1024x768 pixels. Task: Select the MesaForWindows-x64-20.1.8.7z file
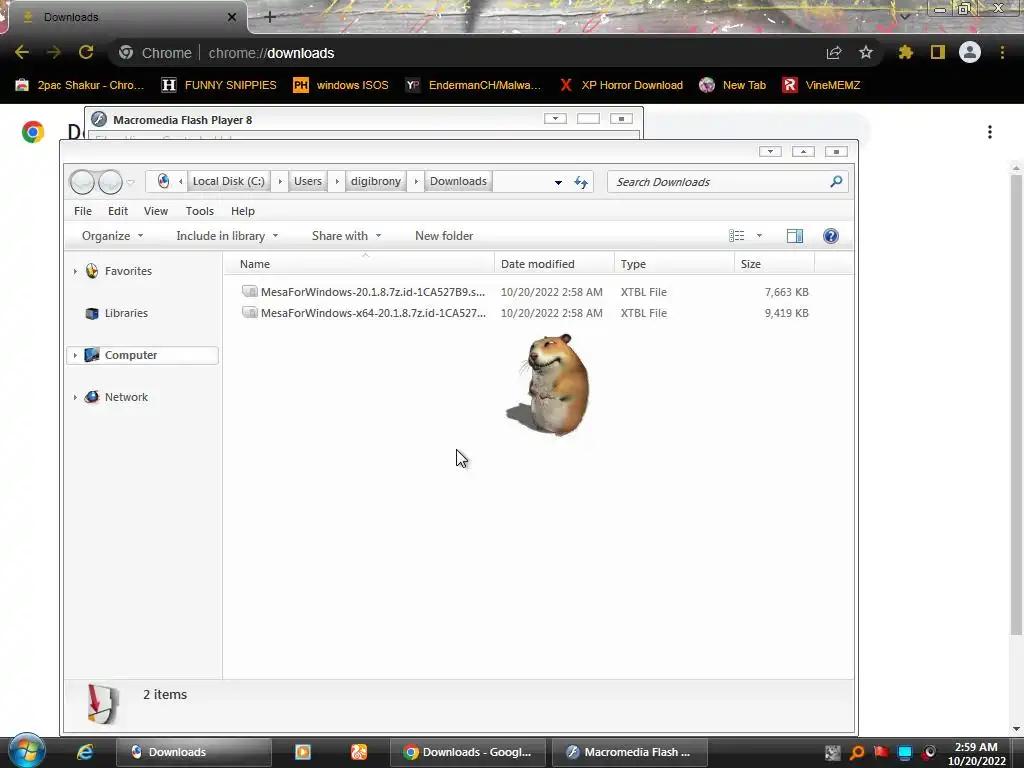pyautogui.click(x=525, y=313)
